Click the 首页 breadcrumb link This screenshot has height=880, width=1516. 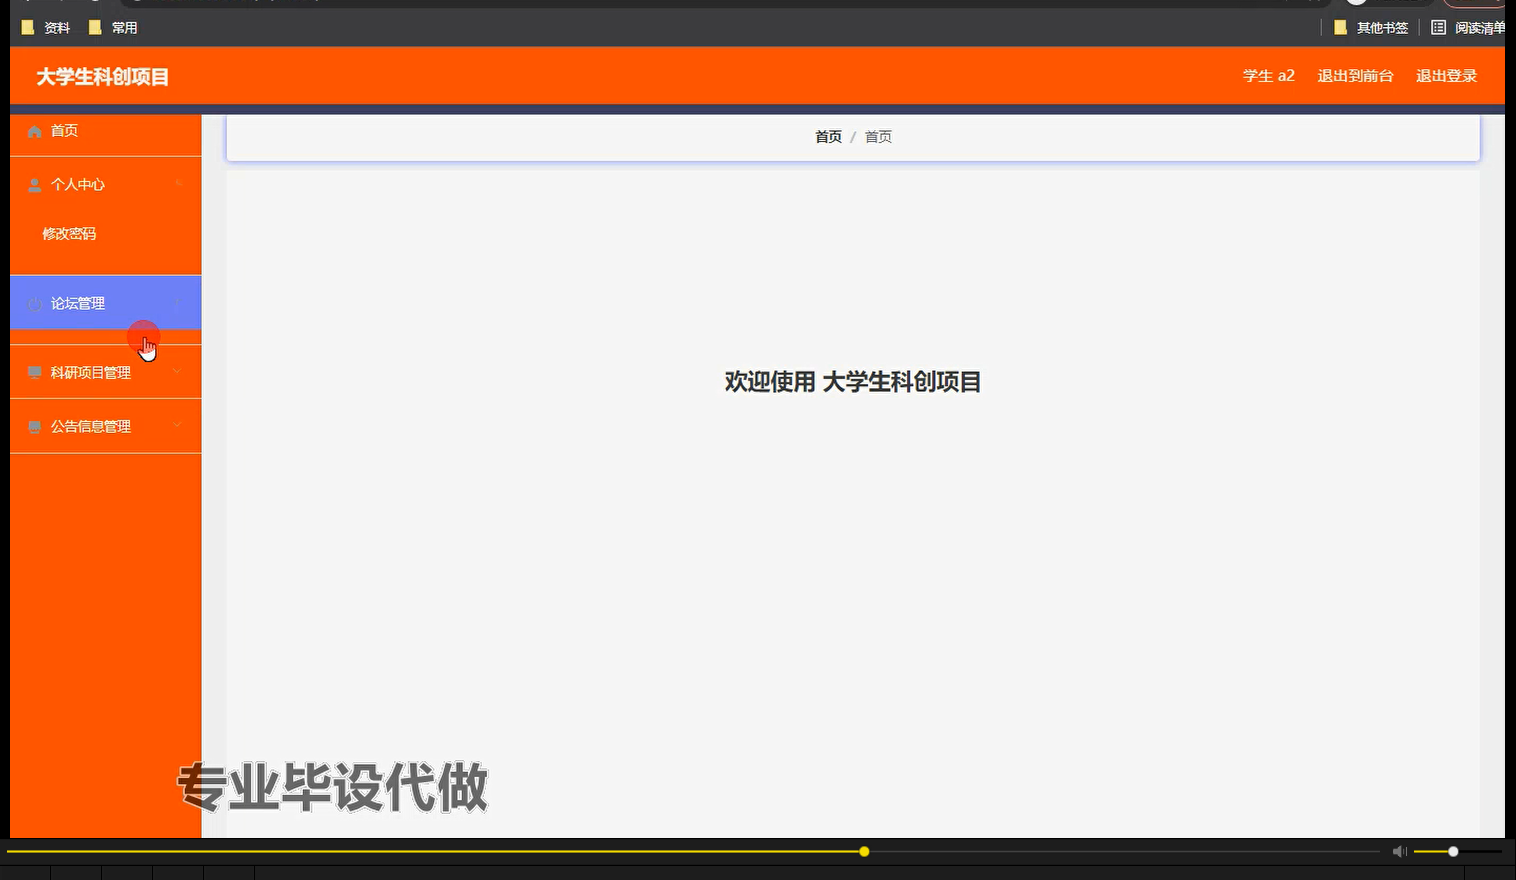point(828,136)
